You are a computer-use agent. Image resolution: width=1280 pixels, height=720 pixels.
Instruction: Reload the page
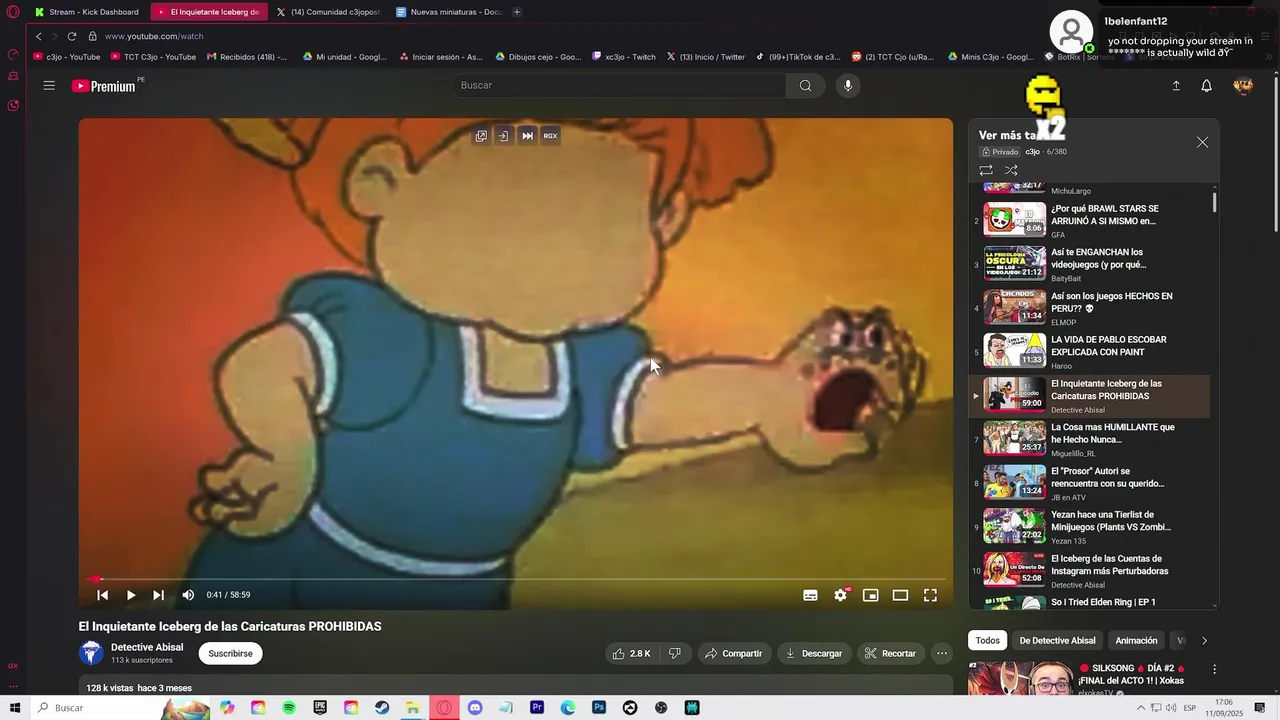pos(72,36)
